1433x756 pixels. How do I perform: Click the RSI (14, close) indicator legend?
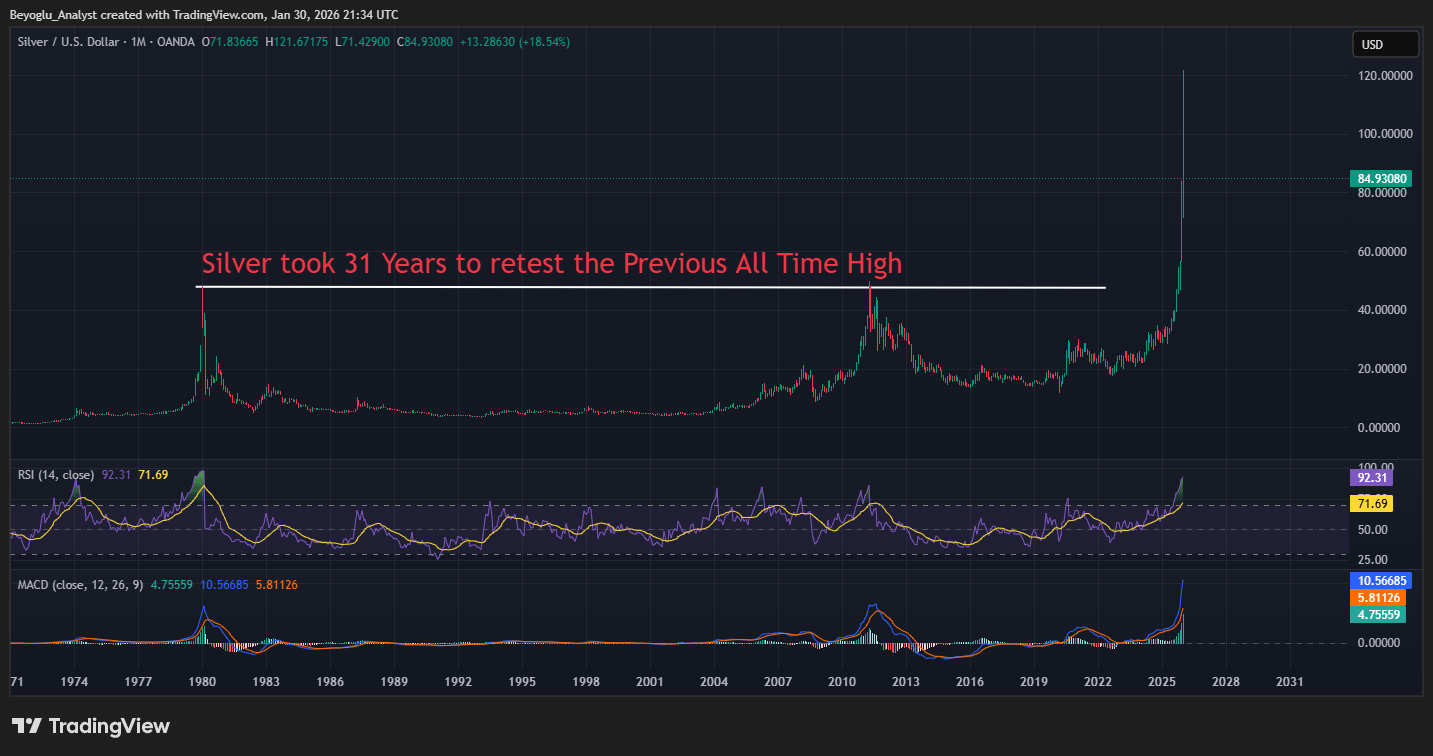56,475
